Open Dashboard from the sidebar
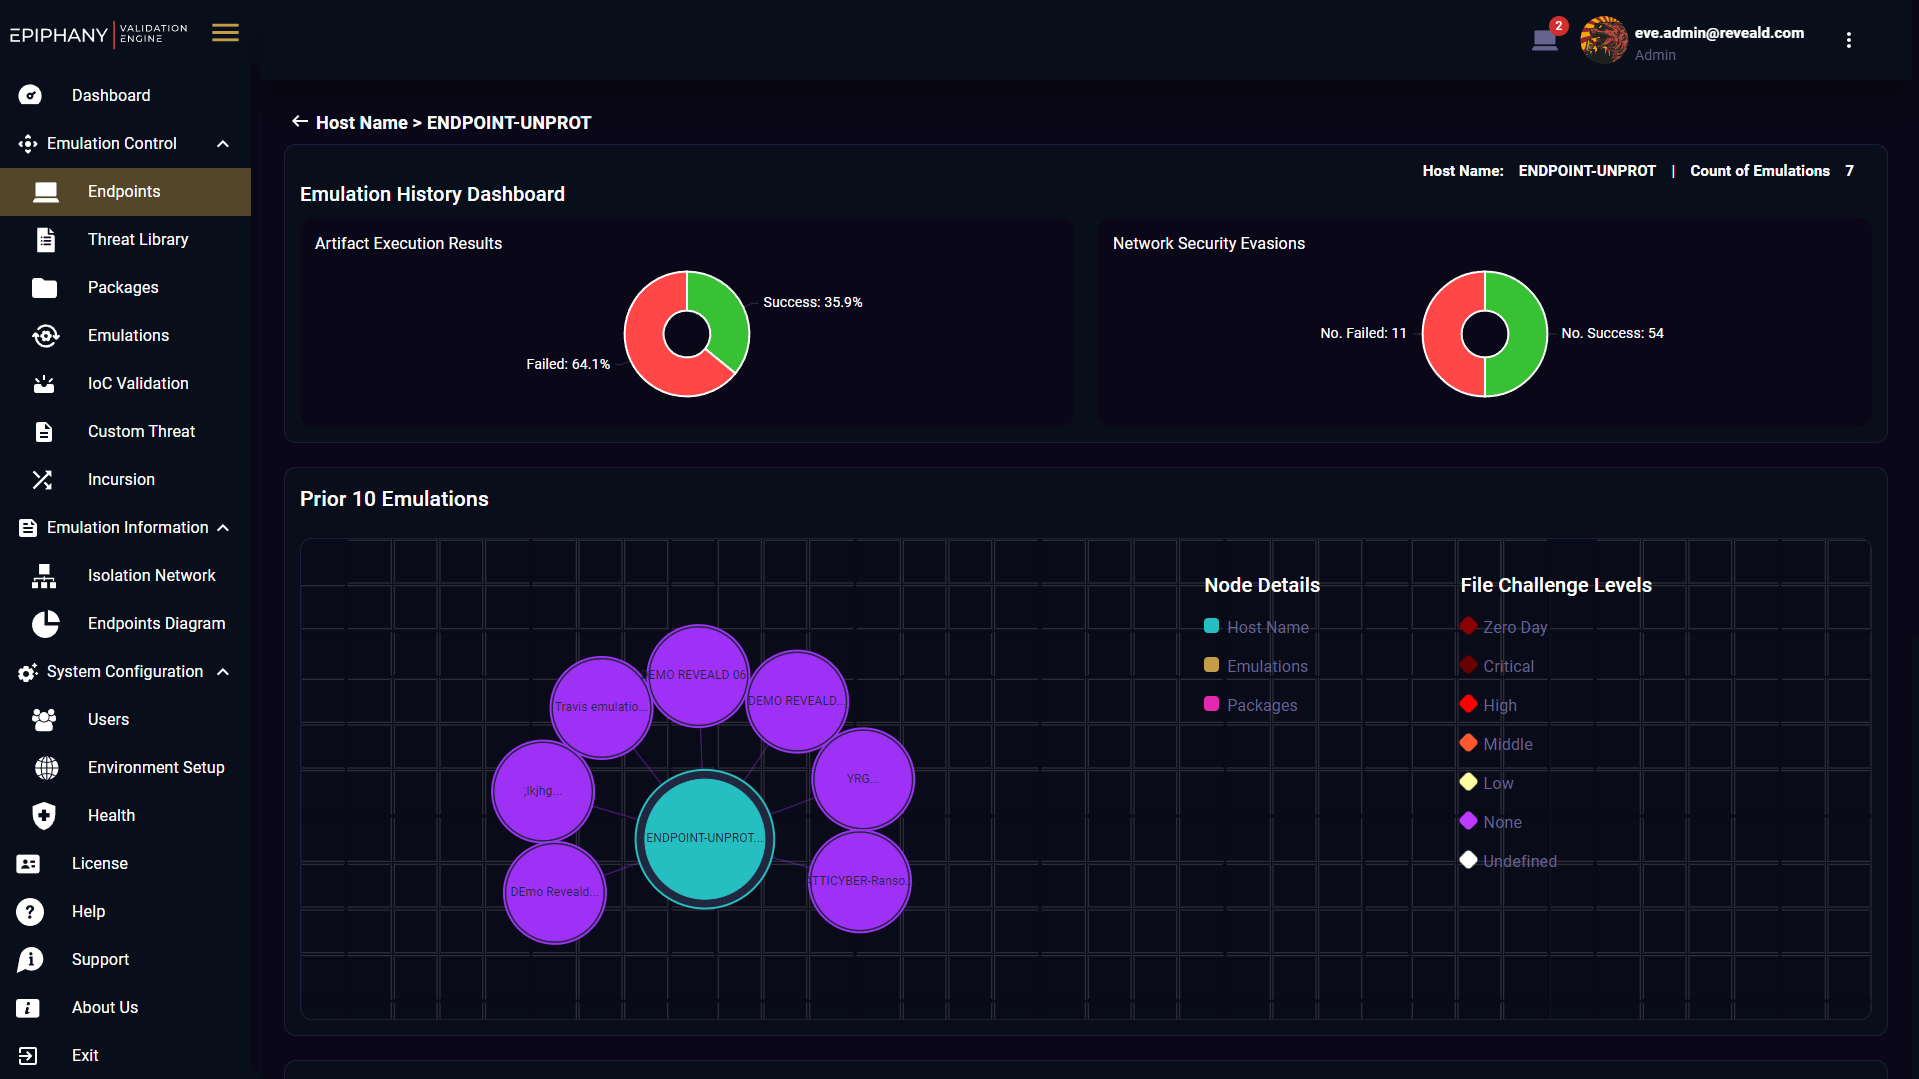 click(110, 96)
